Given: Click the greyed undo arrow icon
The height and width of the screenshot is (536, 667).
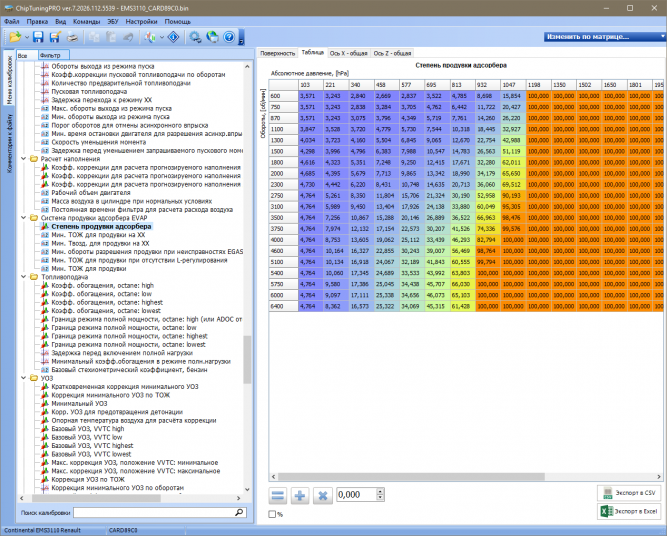Looking at the screenshot, I should point(128,37).
